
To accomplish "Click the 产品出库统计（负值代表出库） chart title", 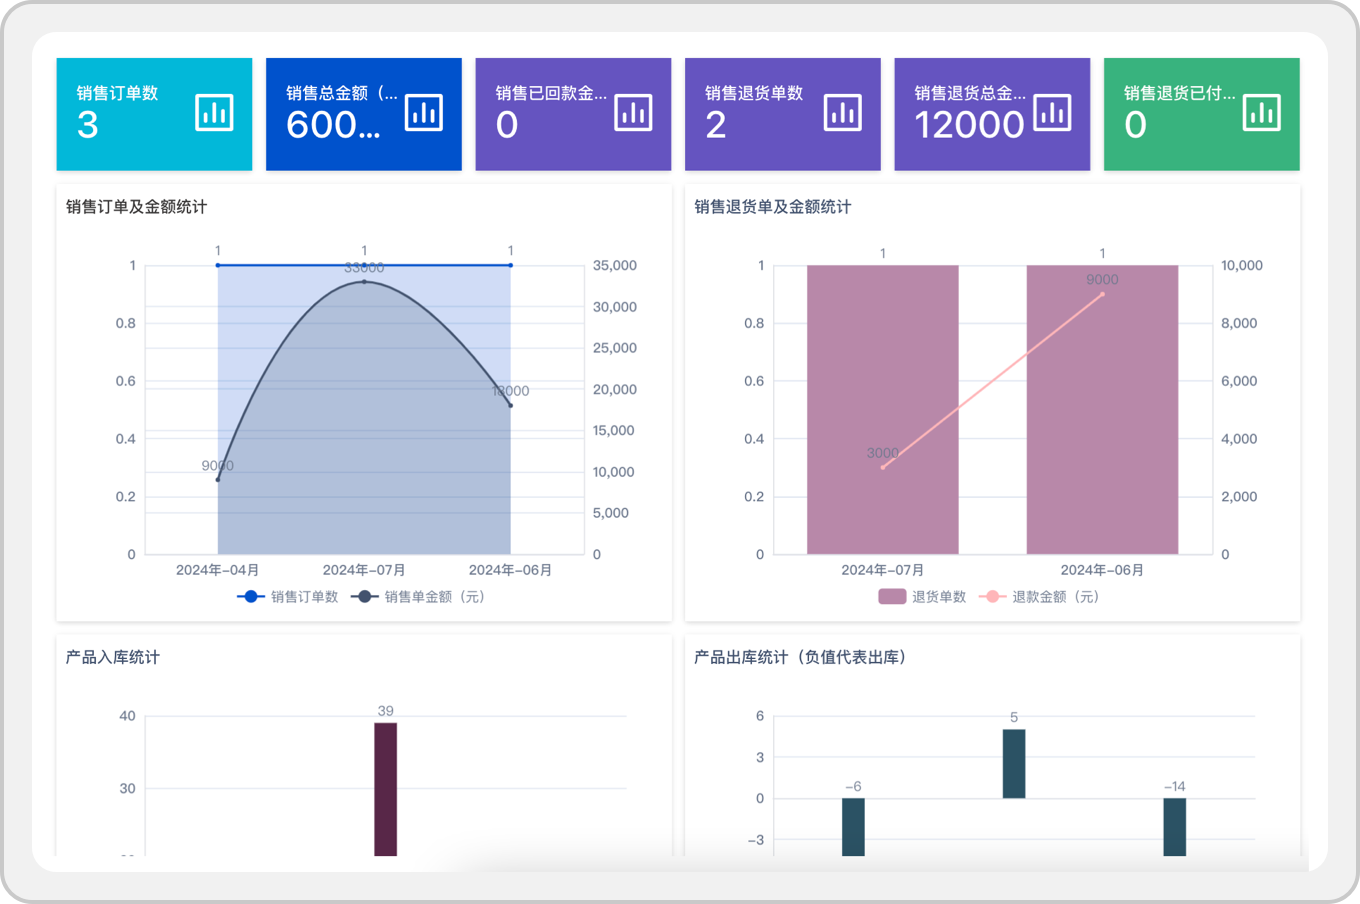I will pos(800,657).
